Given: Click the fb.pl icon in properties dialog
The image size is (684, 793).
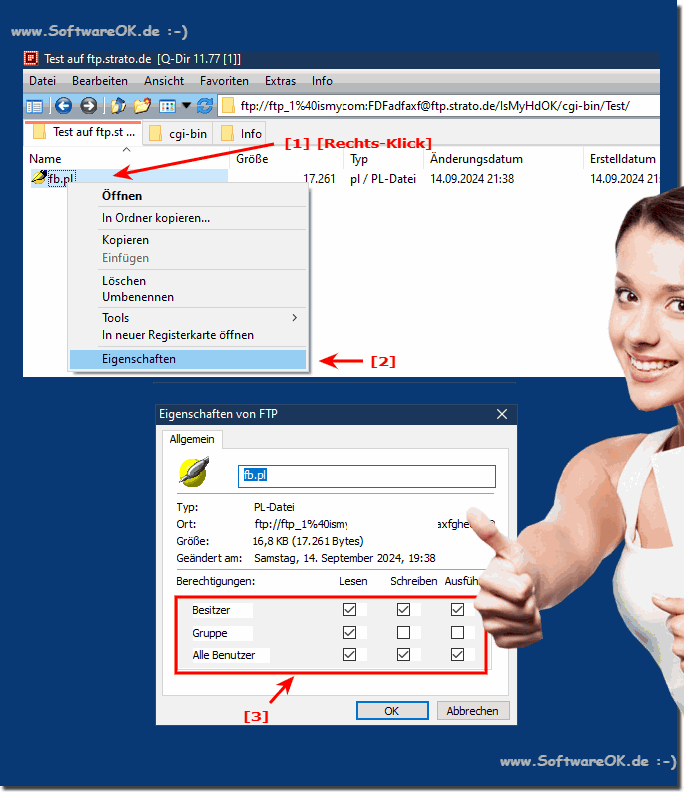Looking at the screenshot, I should click(x=194, y=472).
